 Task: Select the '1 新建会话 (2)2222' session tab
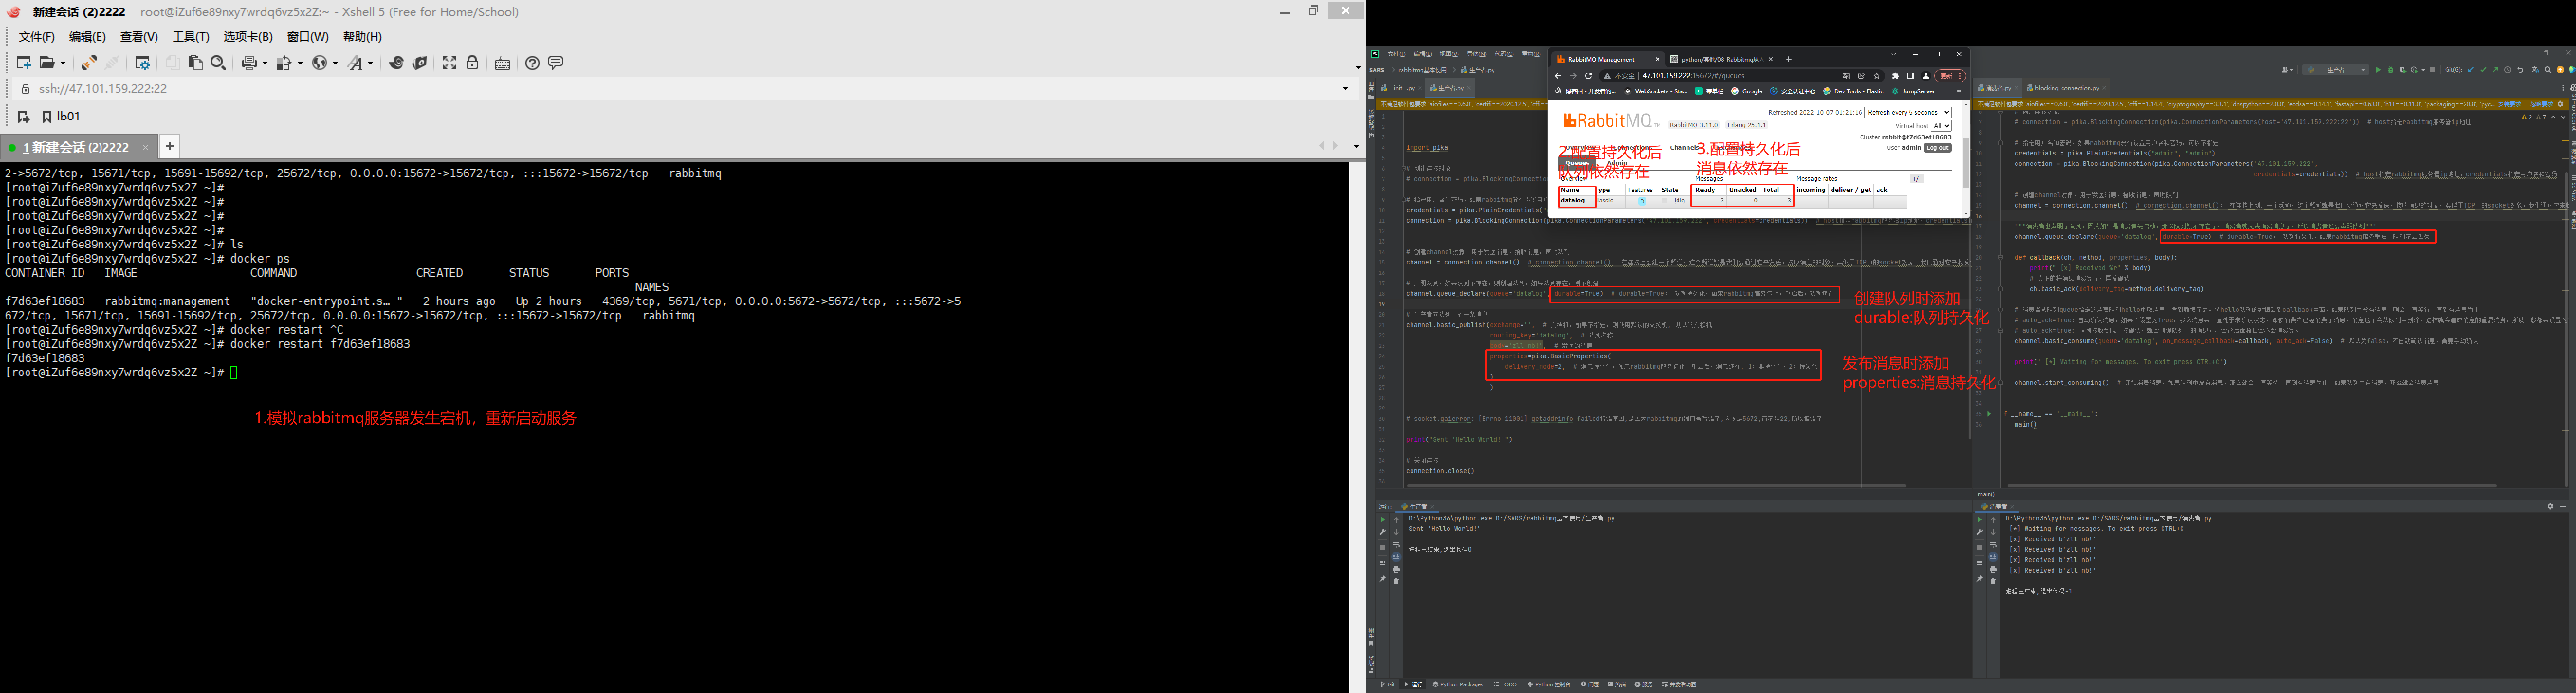(x=78, y=147)
